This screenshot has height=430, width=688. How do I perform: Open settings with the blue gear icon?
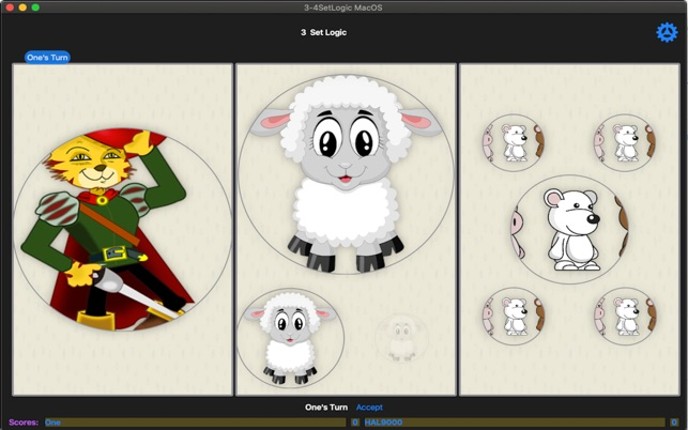[666, 32]
